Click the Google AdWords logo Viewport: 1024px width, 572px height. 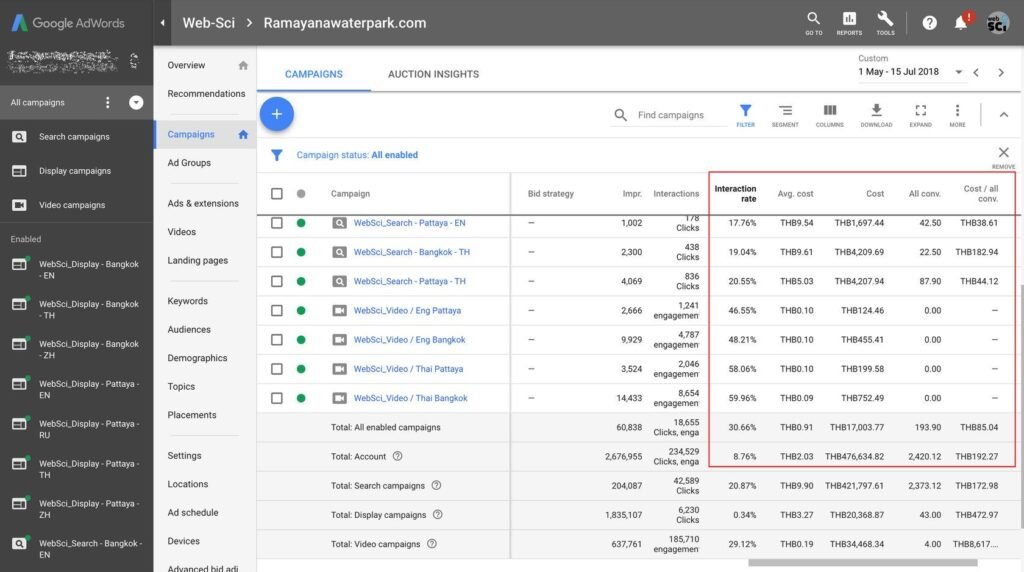68,23
